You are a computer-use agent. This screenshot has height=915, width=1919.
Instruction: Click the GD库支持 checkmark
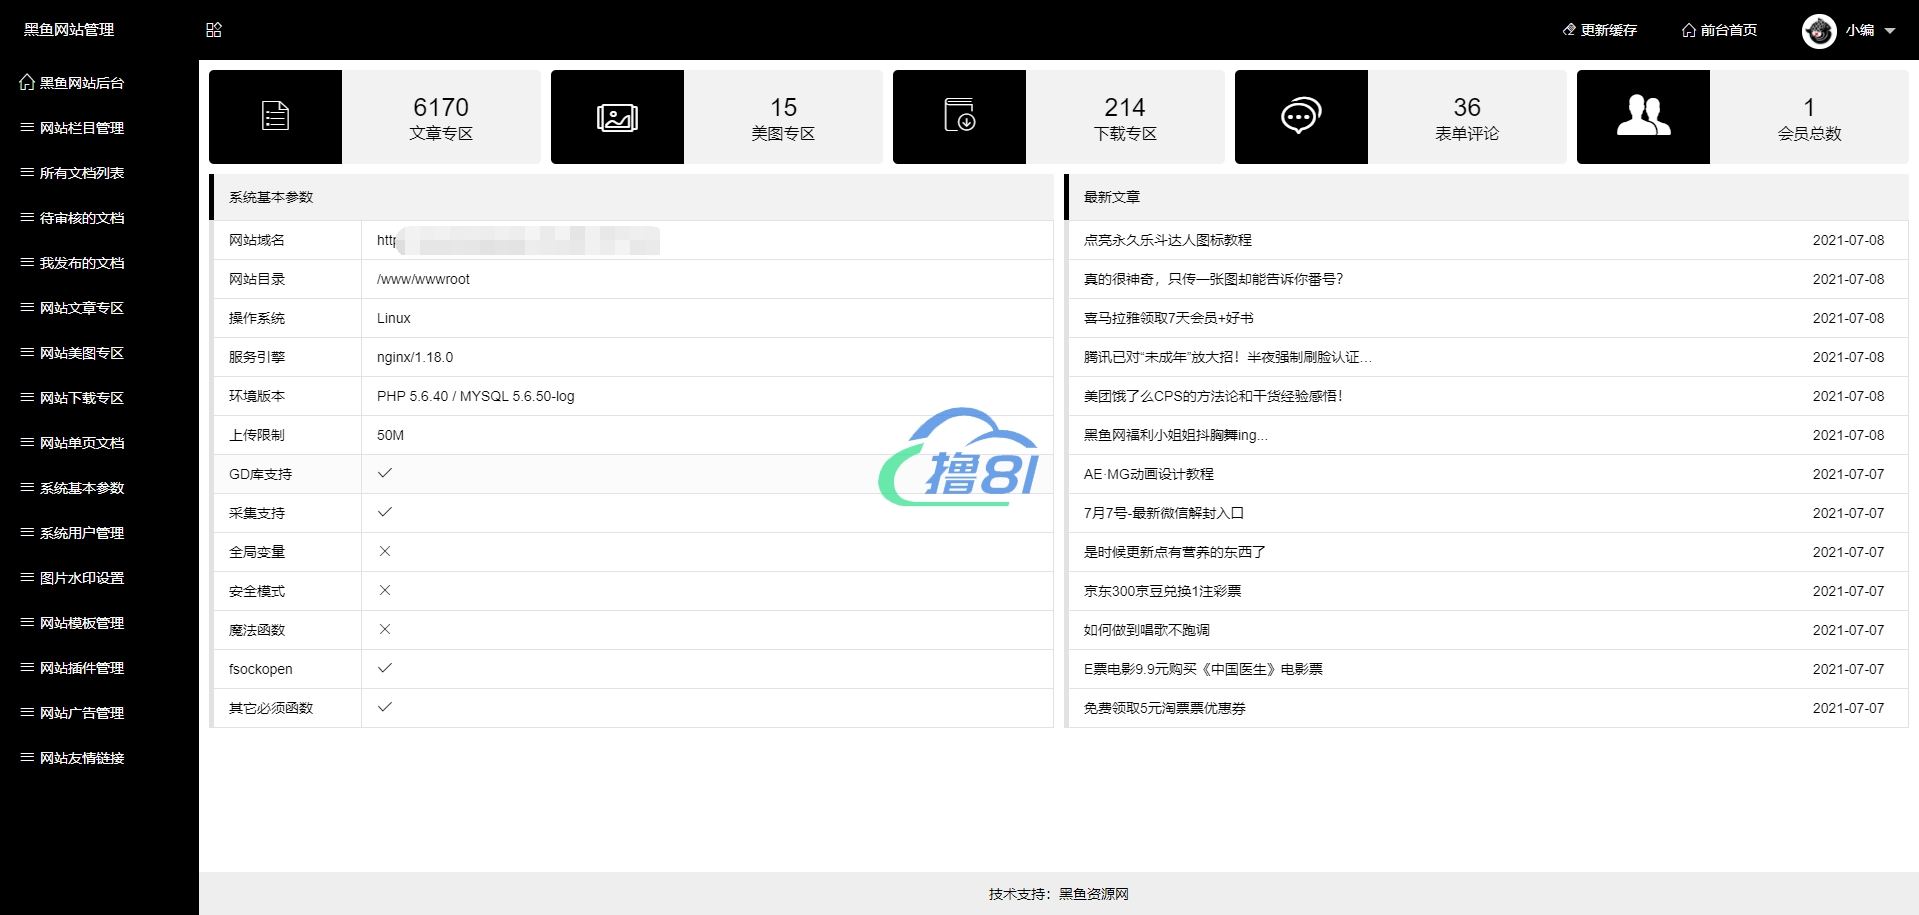click(x=385, y=473)
